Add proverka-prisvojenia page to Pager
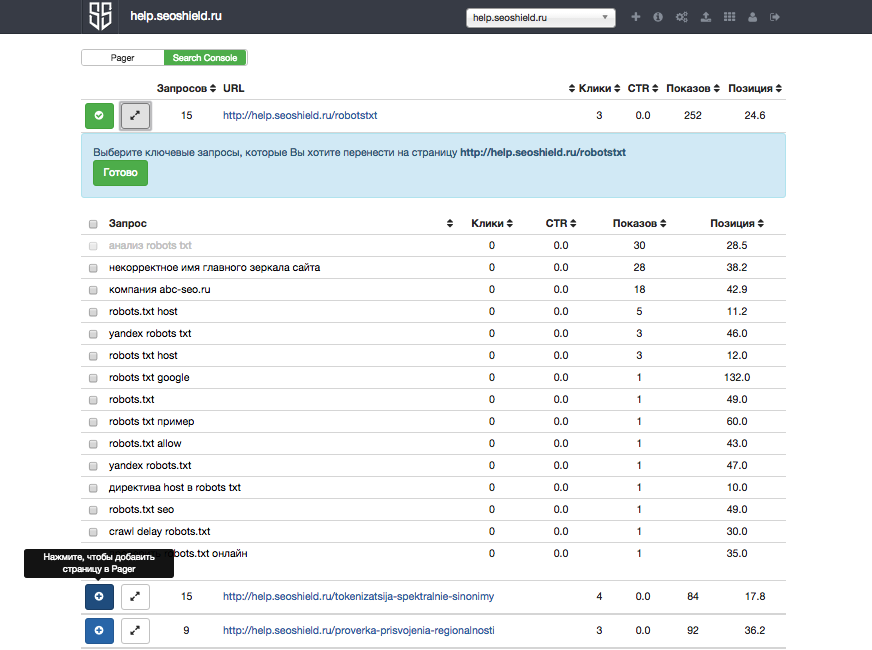 tap(100, 631)
